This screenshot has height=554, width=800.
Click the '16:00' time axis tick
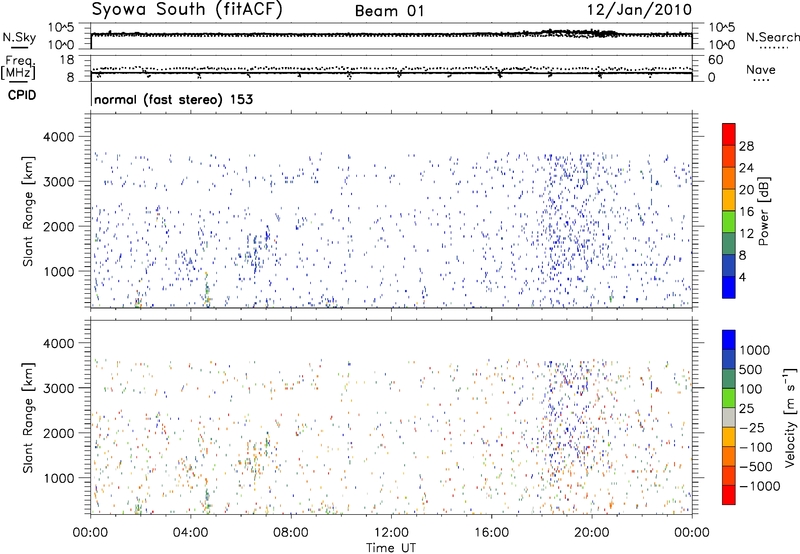pos(491,533)
